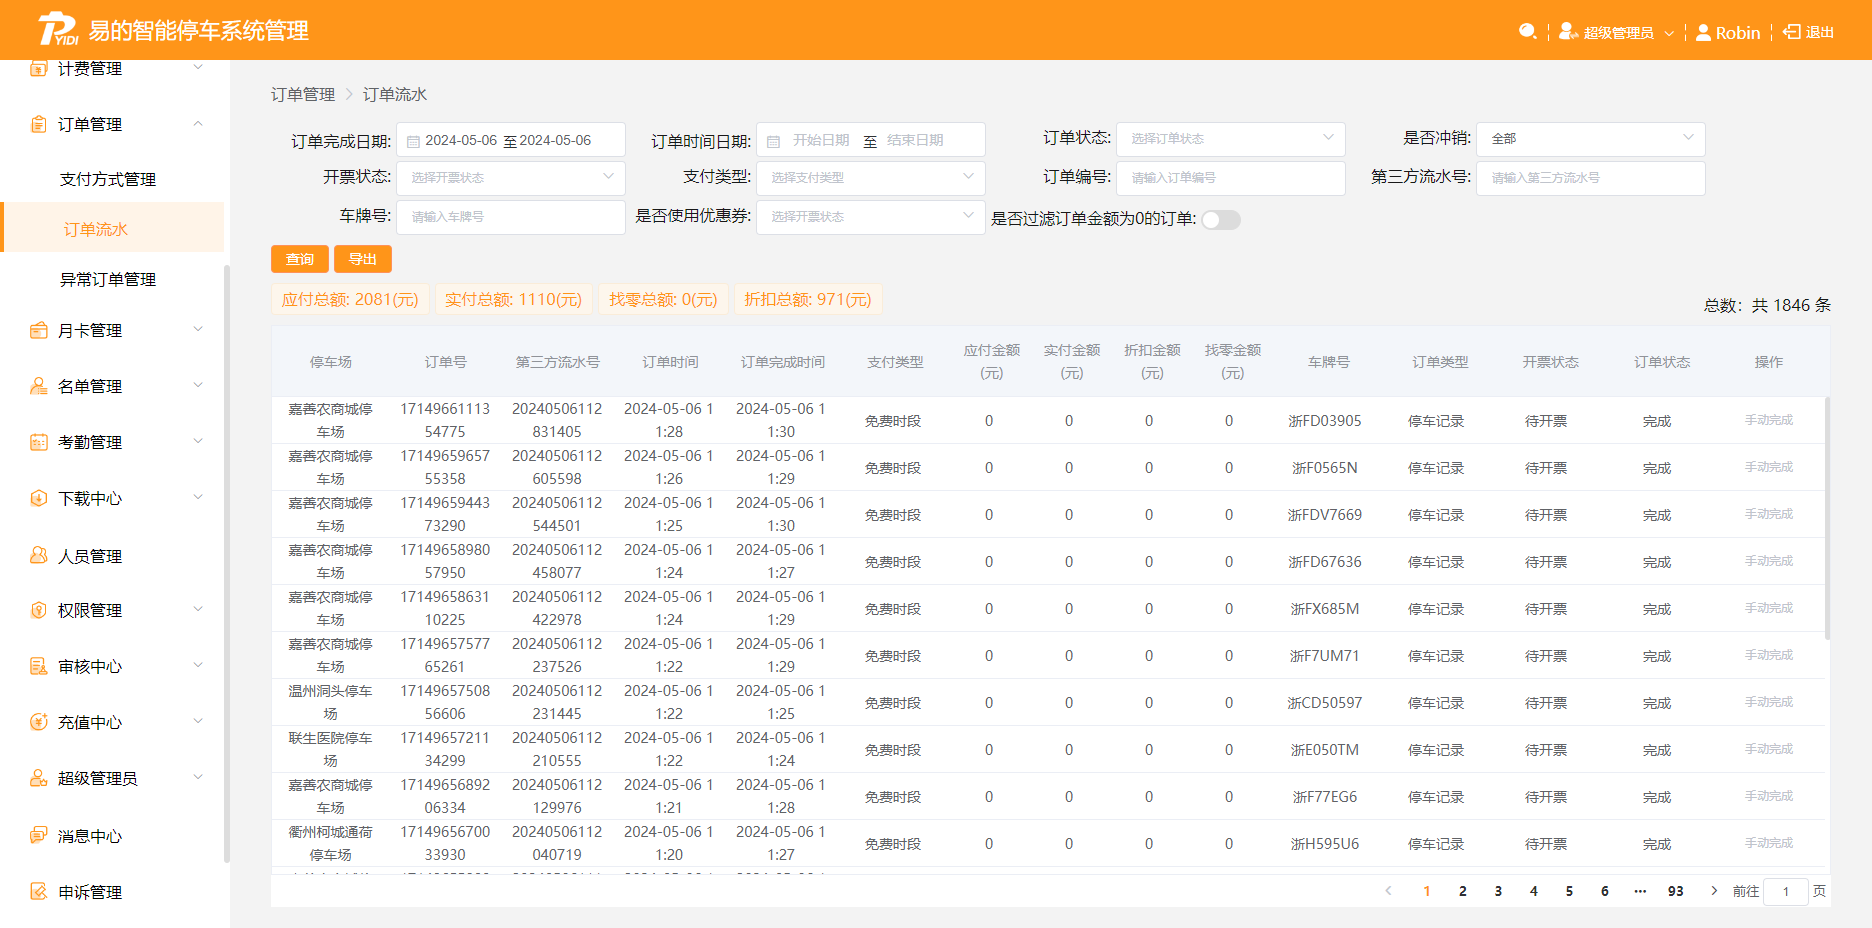
Task: Jump to last page 93
Action: pos(1675,891)
